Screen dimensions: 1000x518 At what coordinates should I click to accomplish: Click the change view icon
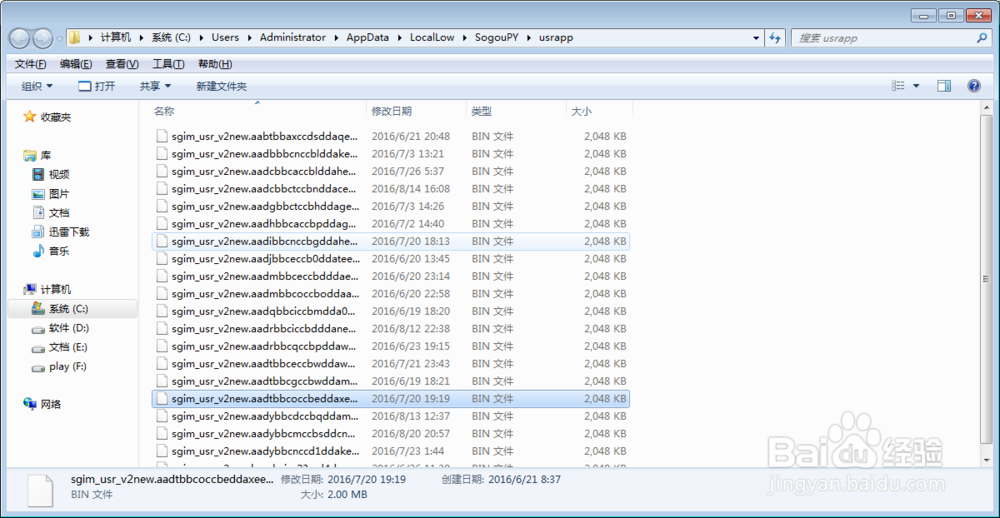point(898,86)
